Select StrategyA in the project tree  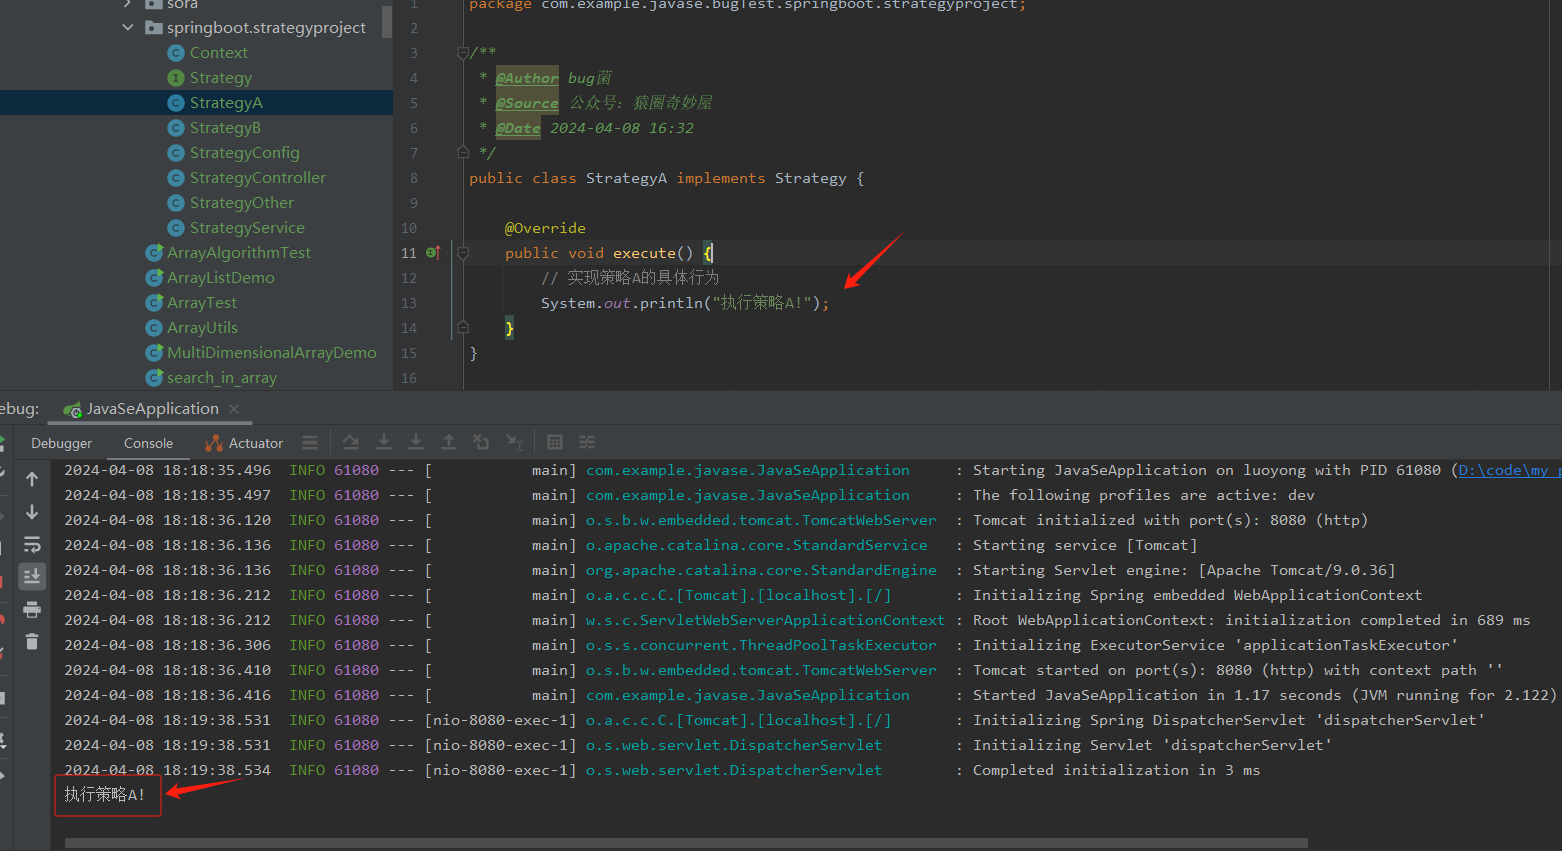point(226,103)
